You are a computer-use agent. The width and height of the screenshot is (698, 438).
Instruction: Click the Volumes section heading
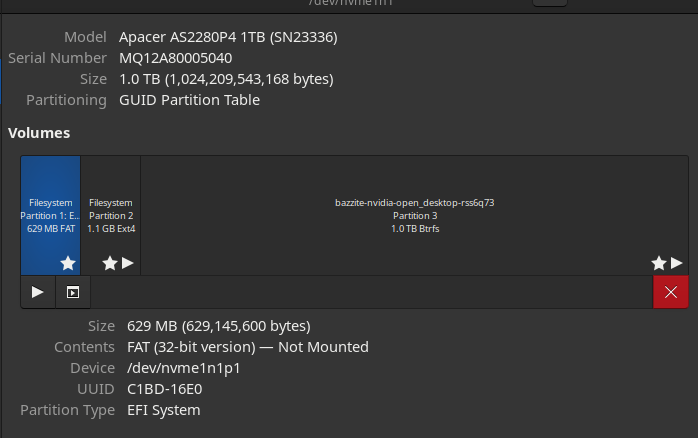[39, 132]
